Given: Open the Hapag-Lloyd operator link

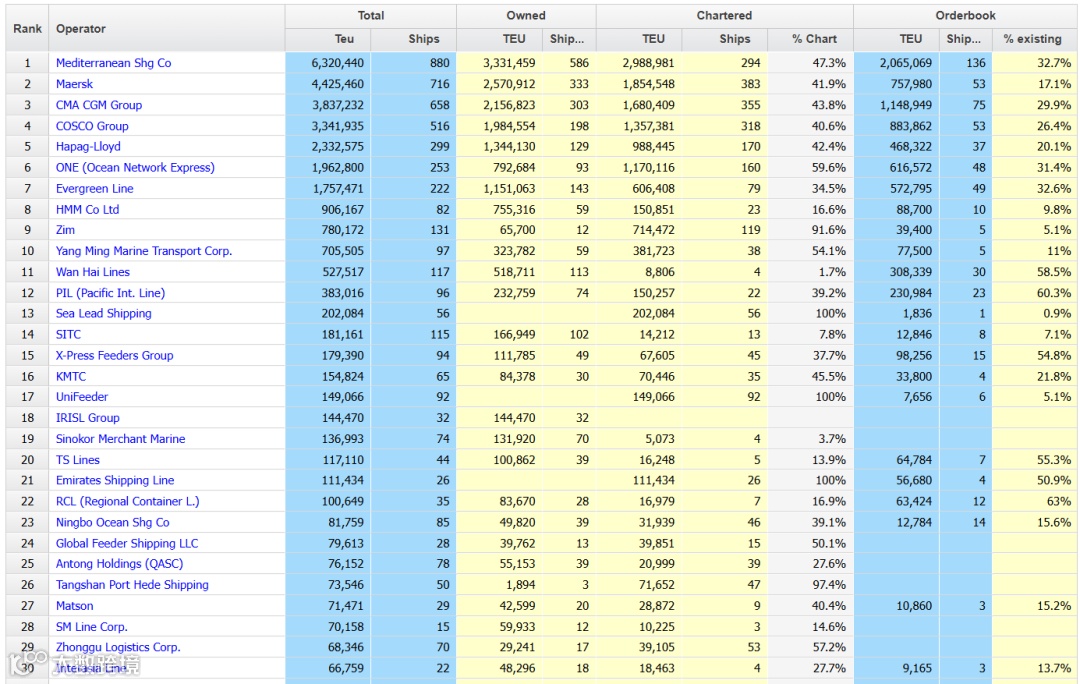Looking at the screenshot, I should pyautogui.click(x=88, y=147).
